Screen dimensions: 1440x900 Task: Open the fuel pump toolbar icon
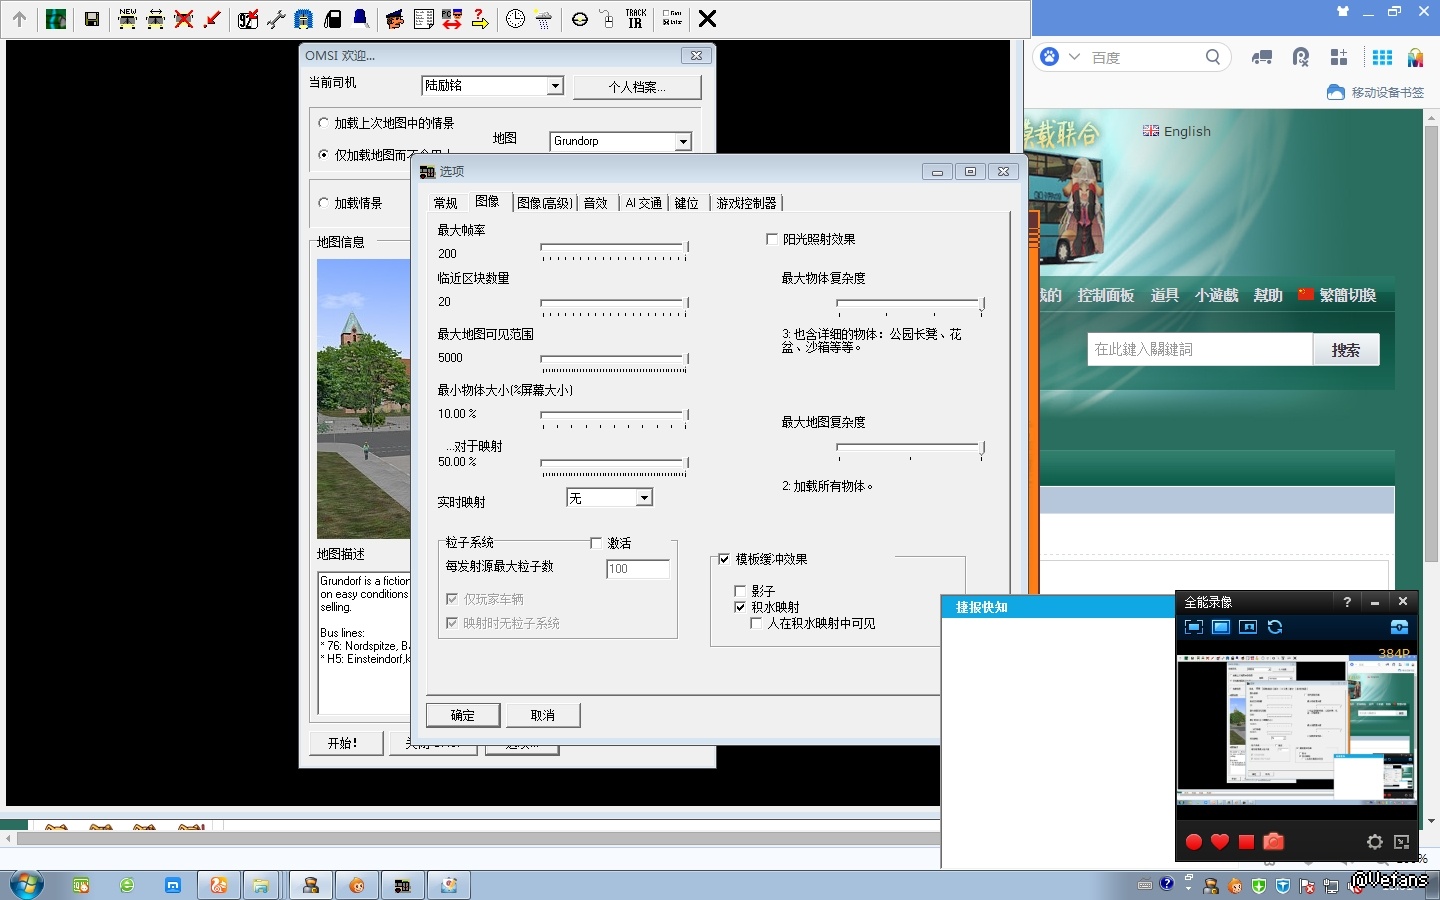(x=333, y=19)
